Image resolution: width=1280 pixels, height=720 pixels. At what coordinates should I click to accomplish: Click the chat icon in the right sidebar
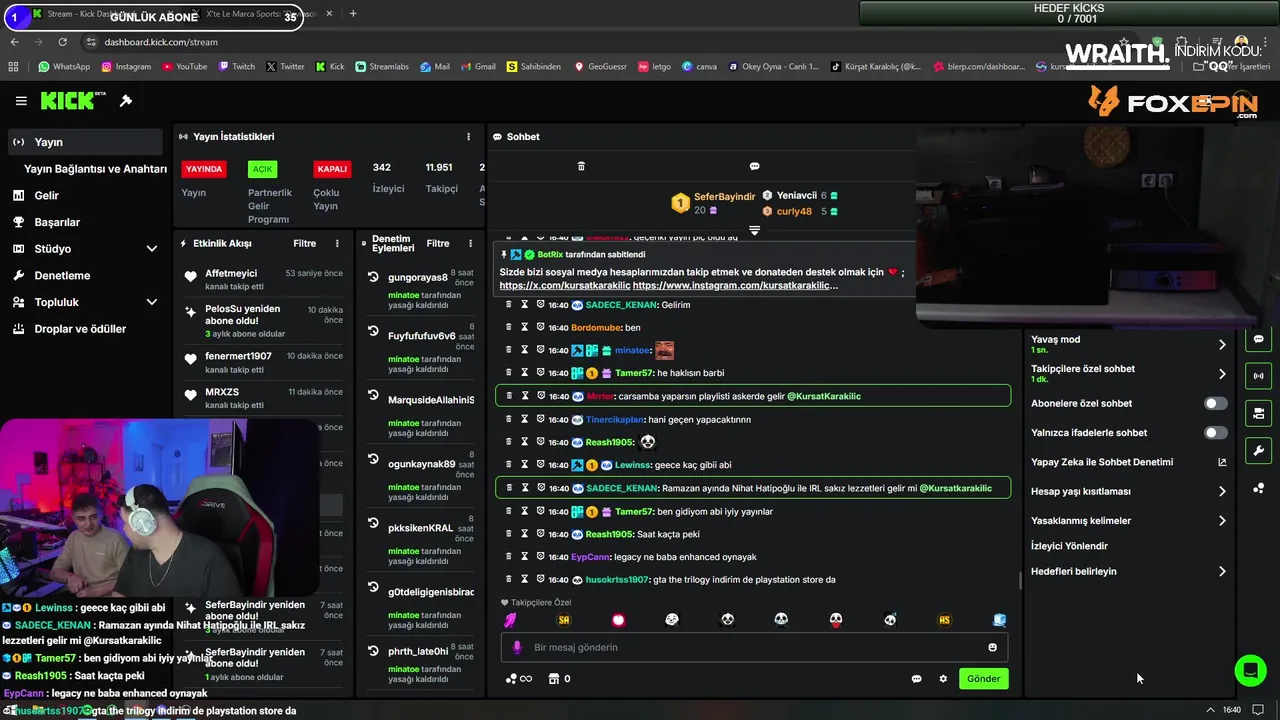1258,339
